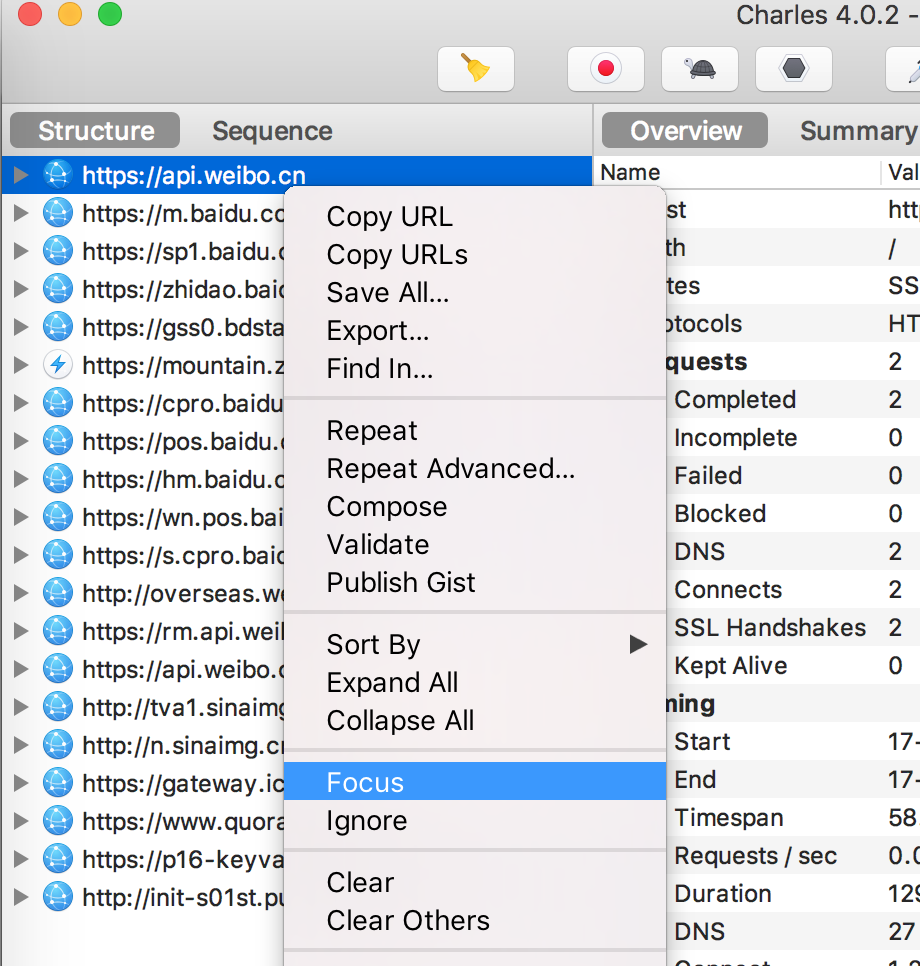Click globe icon beside pos.baidu host
920x966 pixels.
point(58,440)
